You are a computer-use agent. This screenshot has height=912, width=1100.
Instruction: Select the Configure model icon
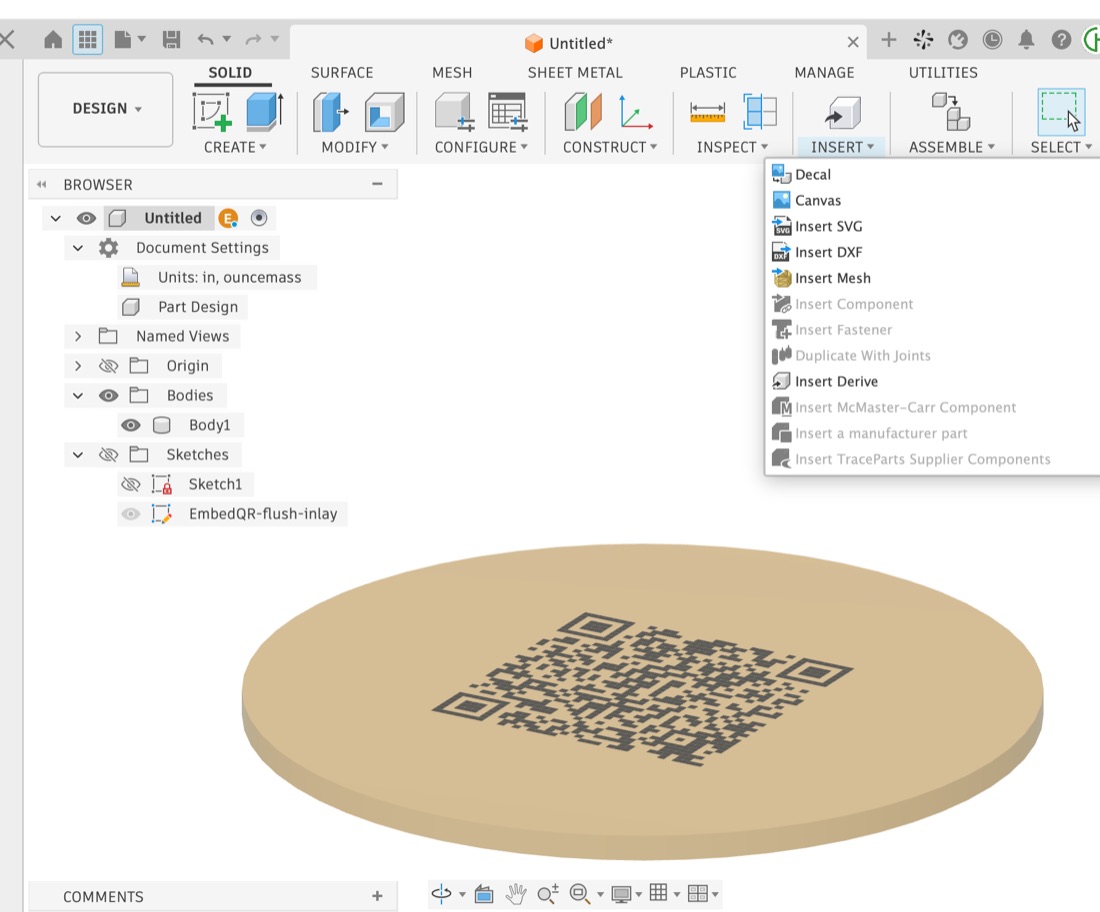click(454, 112)
